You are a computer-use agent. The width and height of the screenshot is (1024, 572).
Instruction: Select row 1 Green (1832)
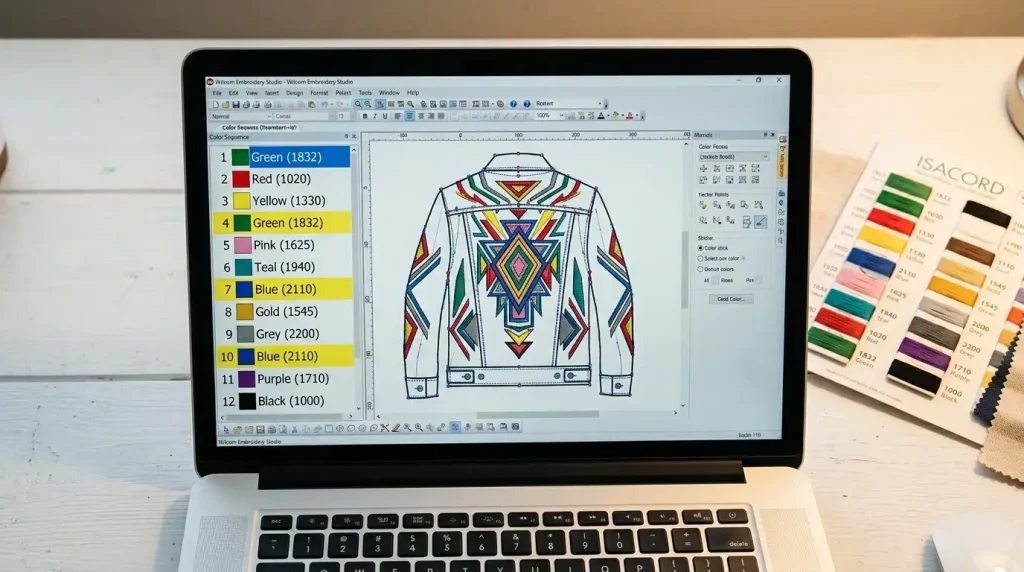point(283,157)
